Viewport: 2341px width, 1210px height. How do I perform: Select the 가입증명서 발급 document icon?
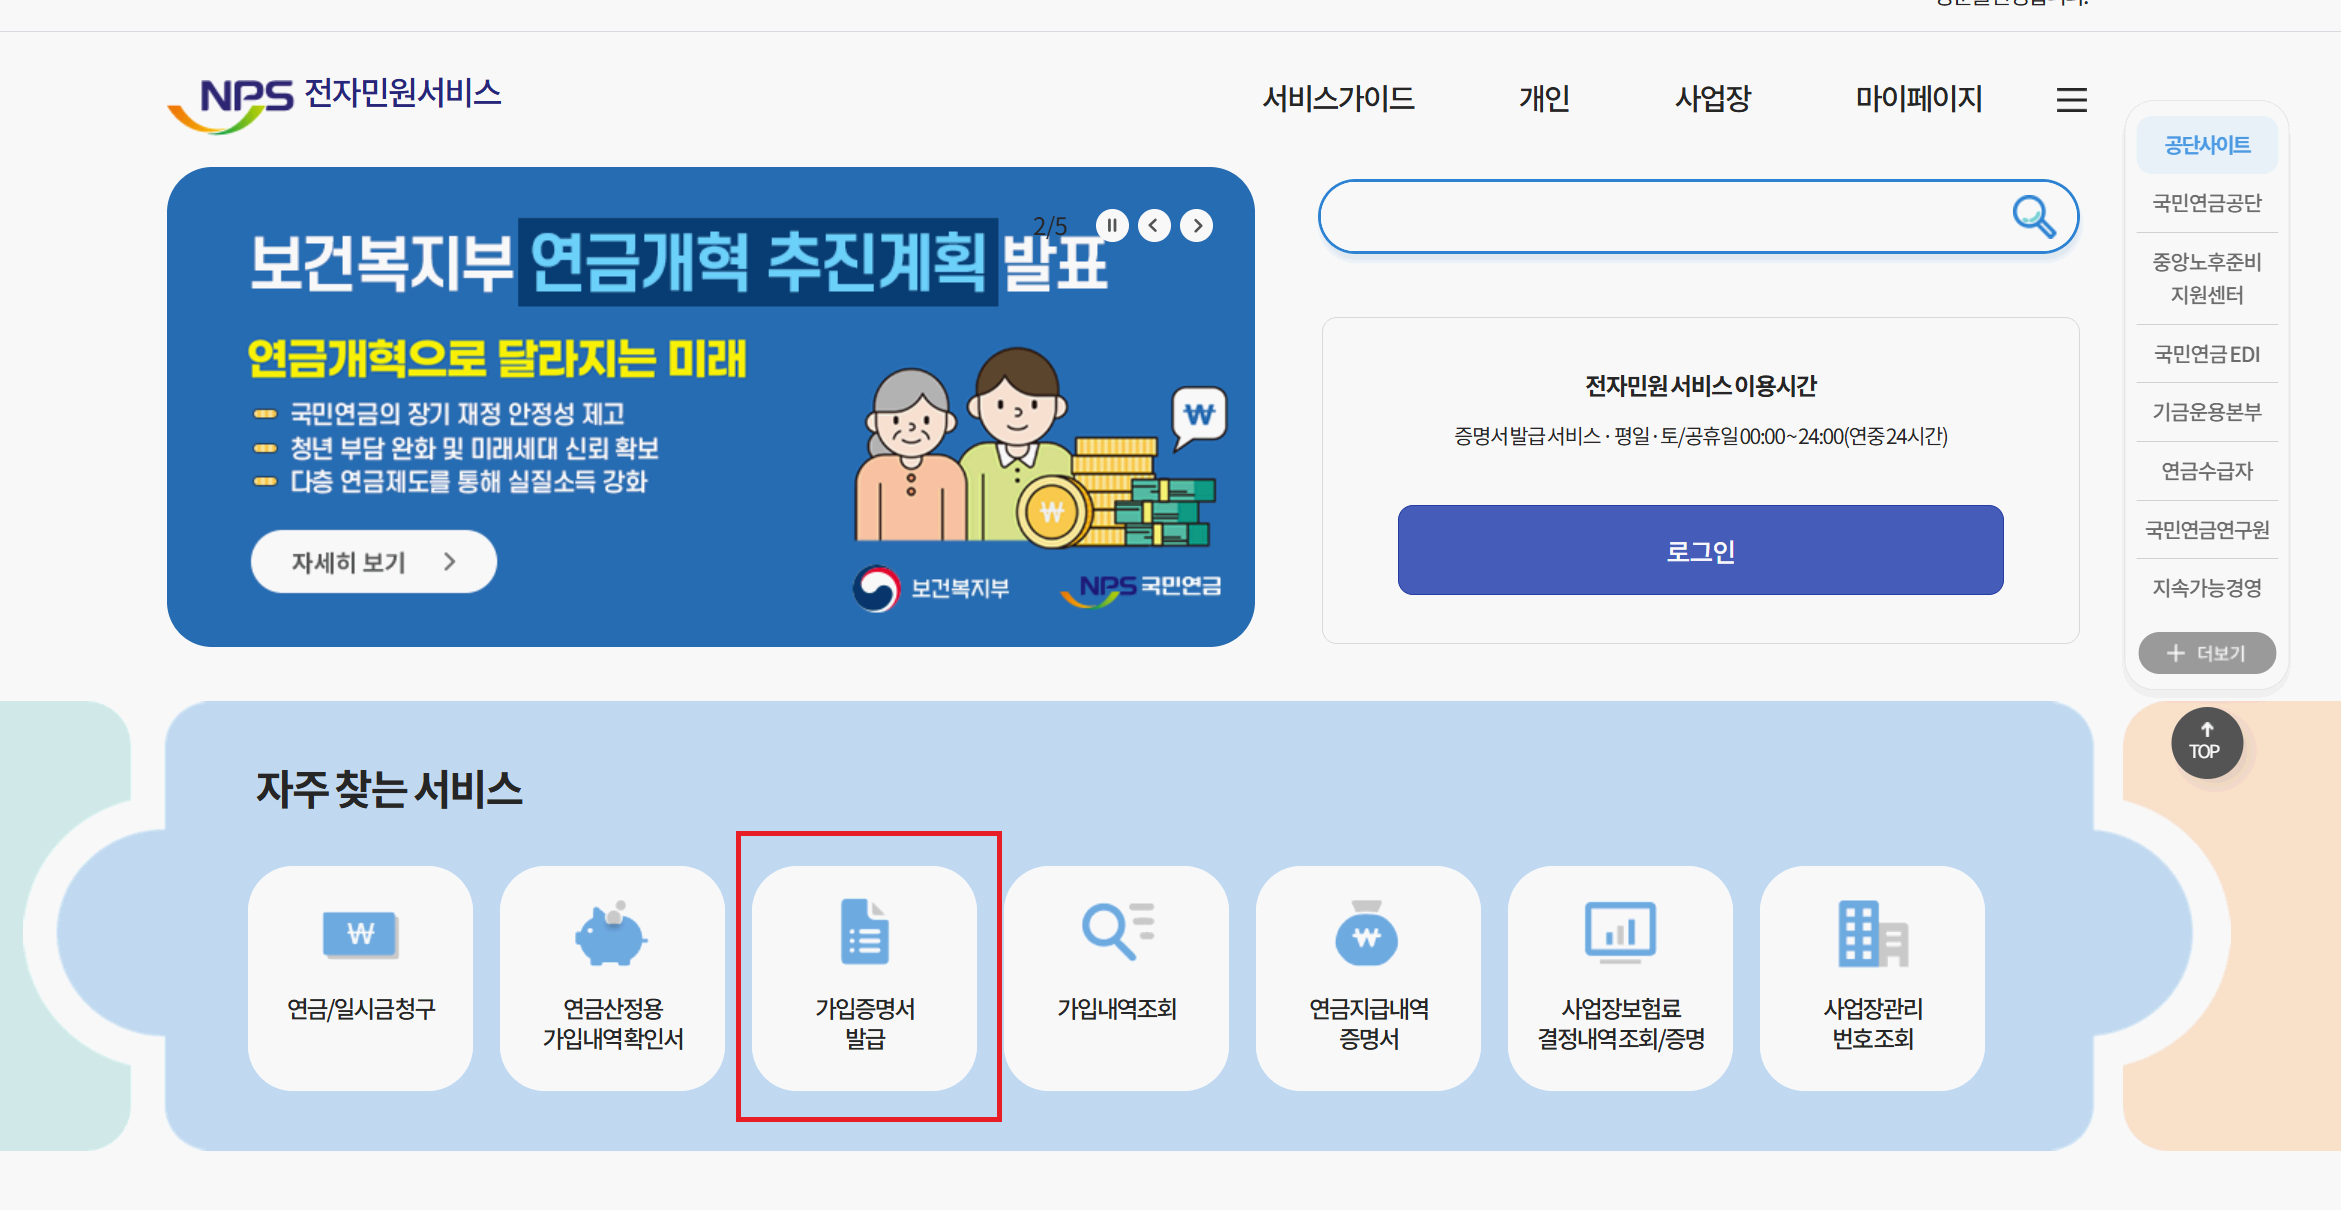coord(866,932)
